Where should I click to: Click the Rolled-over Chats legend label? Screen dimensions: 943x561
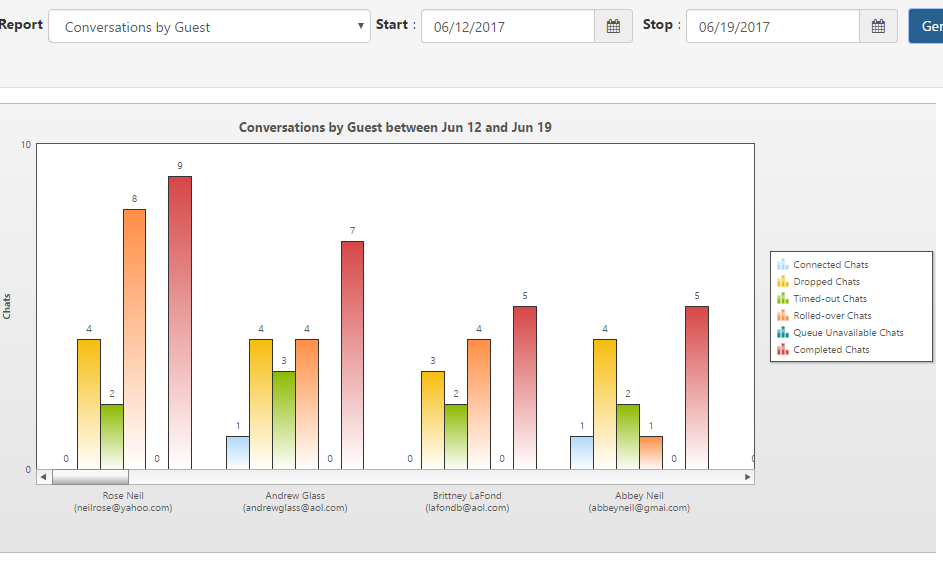[x=832, y=316]
